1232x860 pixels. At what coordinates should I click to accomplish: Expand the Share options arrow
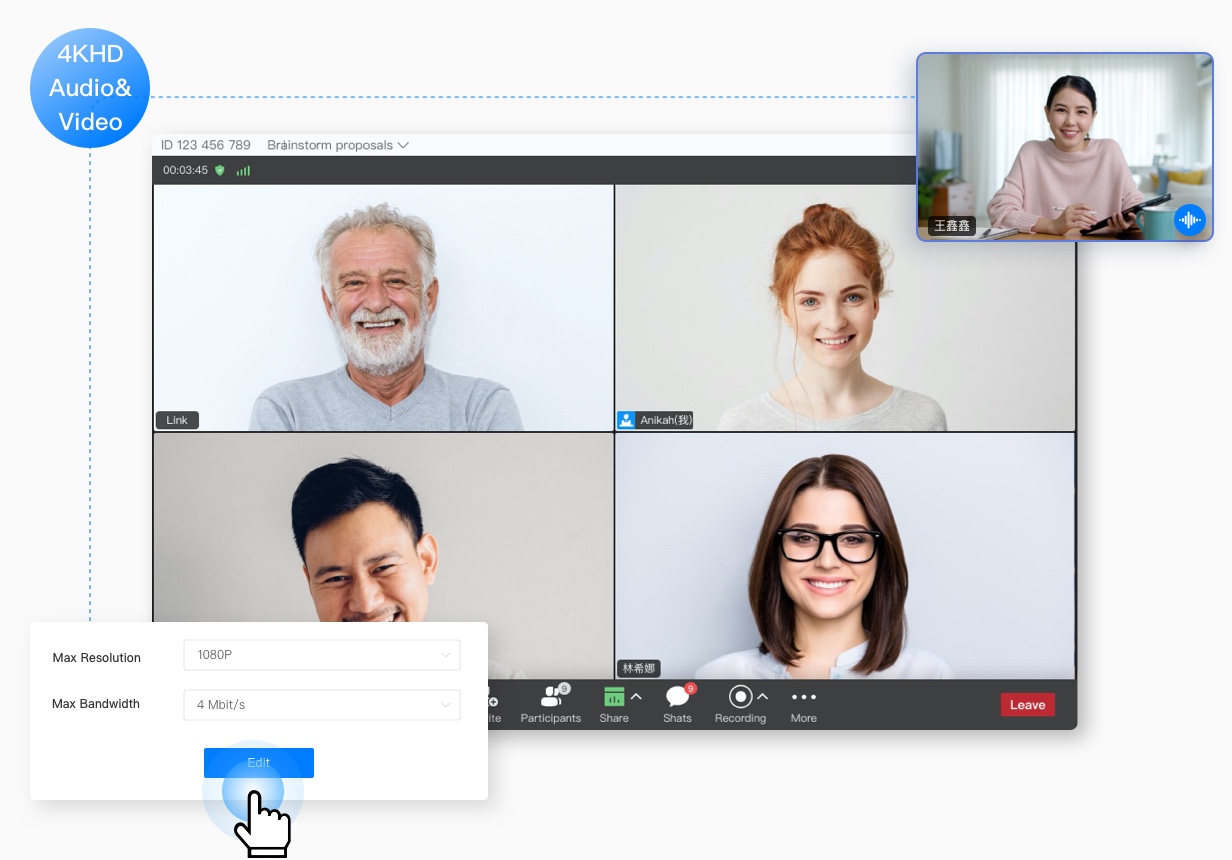click(636, 696)
